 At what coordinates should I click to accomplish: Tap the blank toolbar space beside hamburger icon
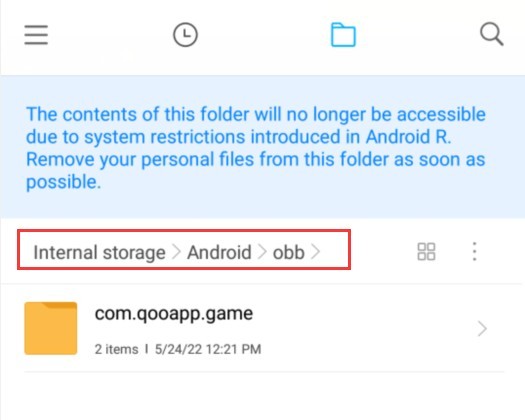click(x=110, y=34)
